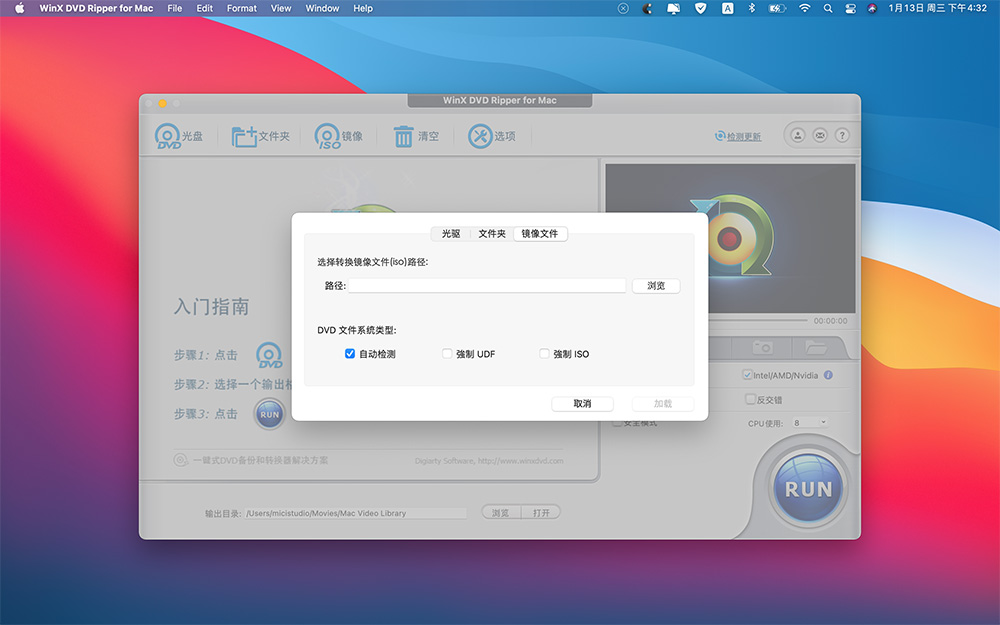Image resolution: width=1000 pixels, height=625 pixels.
Task: Switch to the 文件夹 tab in dialog
Action: point(492,233)
